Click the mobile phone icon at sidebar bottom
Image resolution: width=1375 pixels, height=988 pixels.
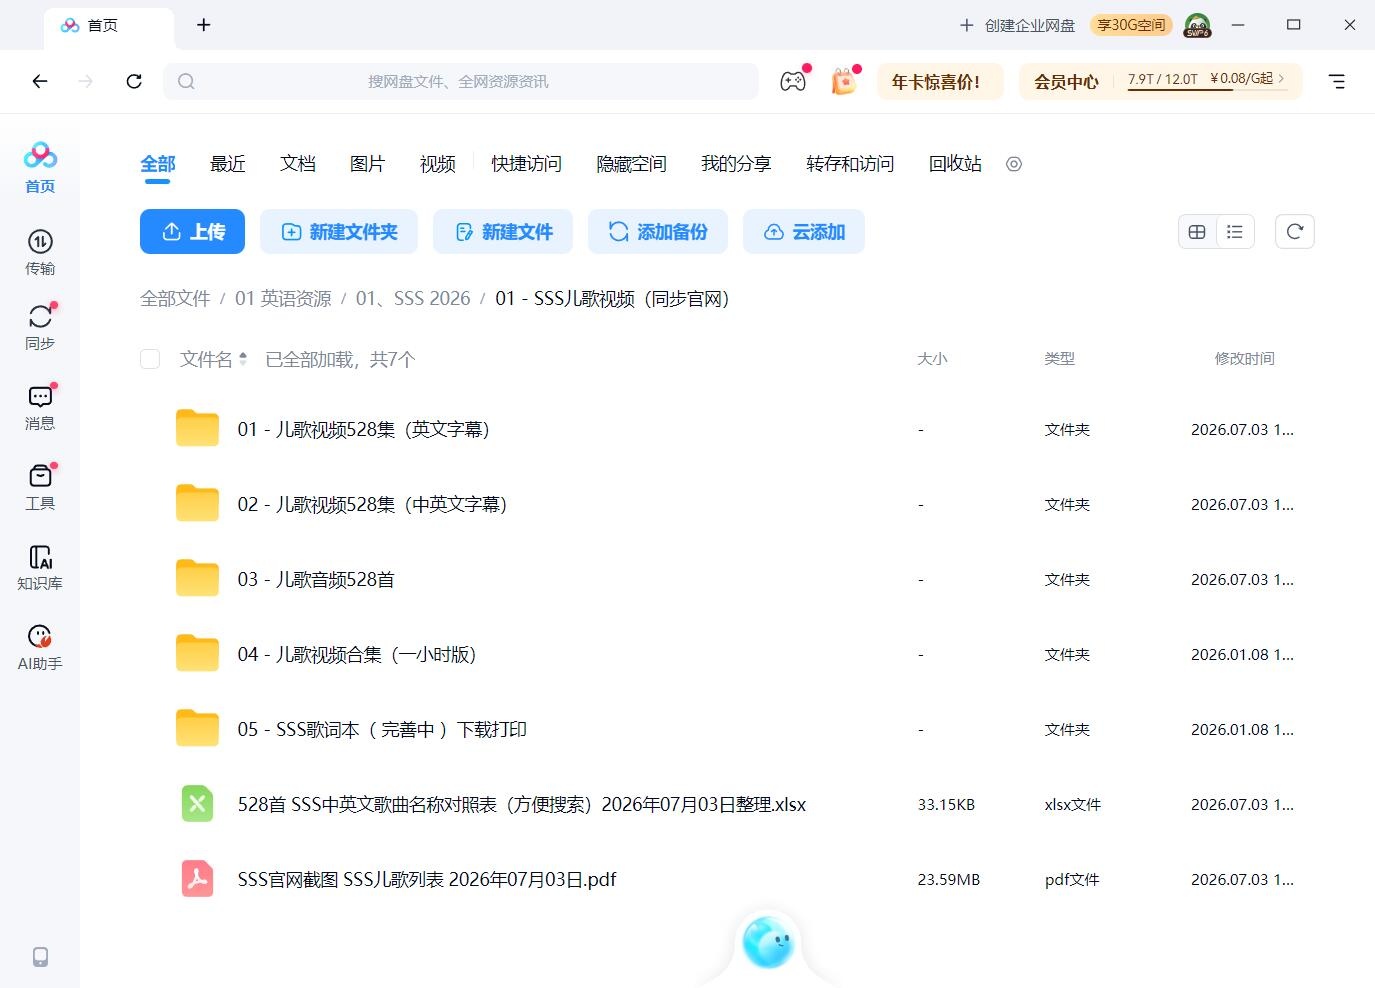40,957
